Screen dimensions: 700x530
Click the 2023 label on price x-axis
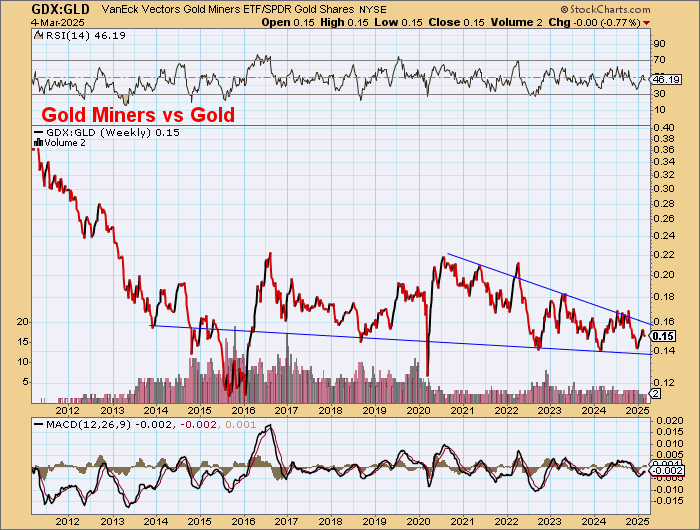point(550,410)
